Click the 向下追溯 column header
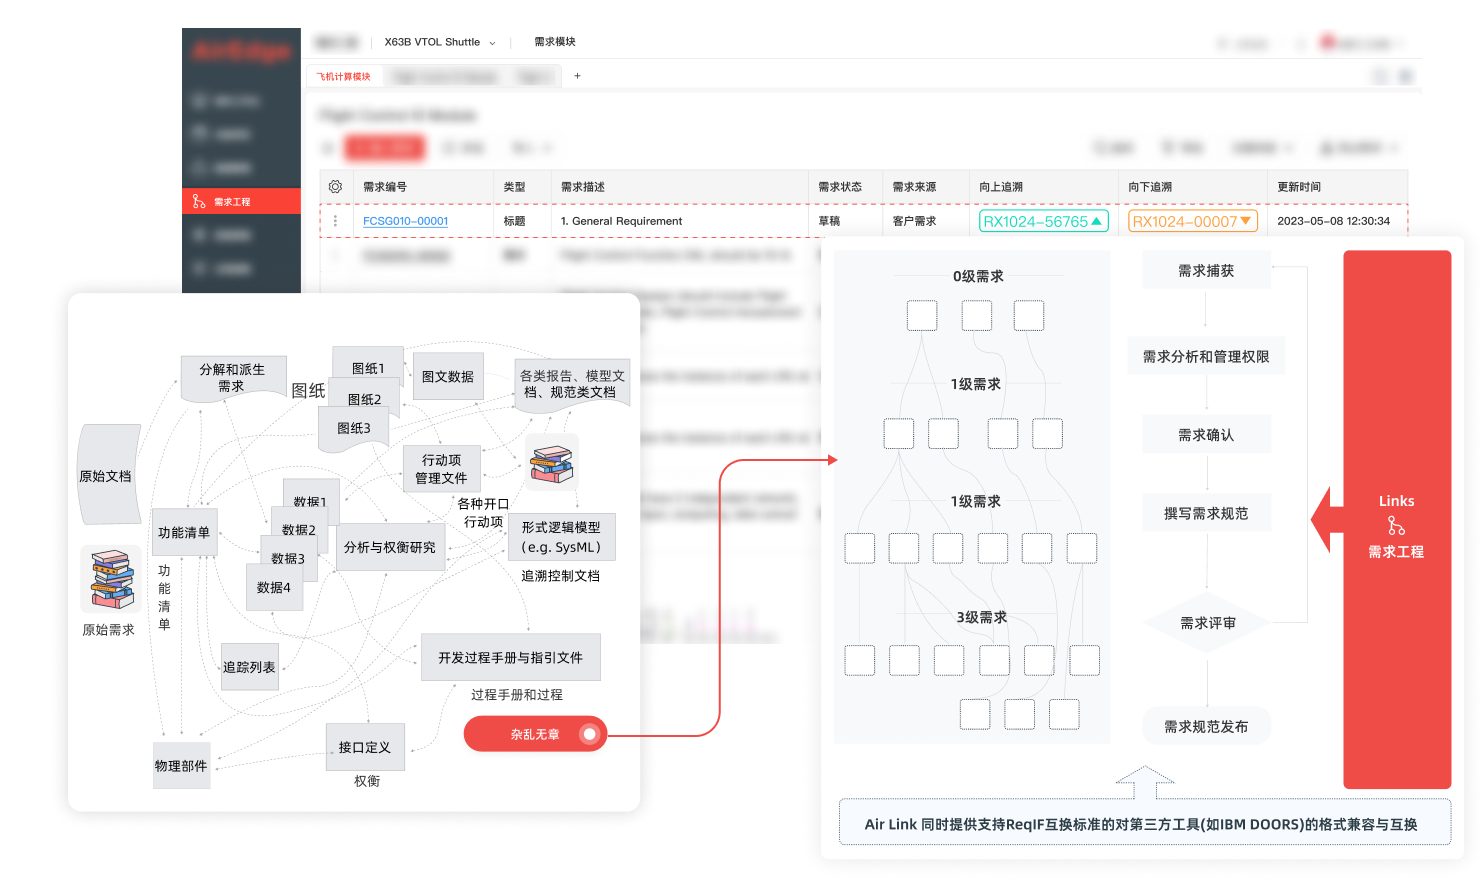Viewport: 1480px width, 880px height. [1150, 187]
